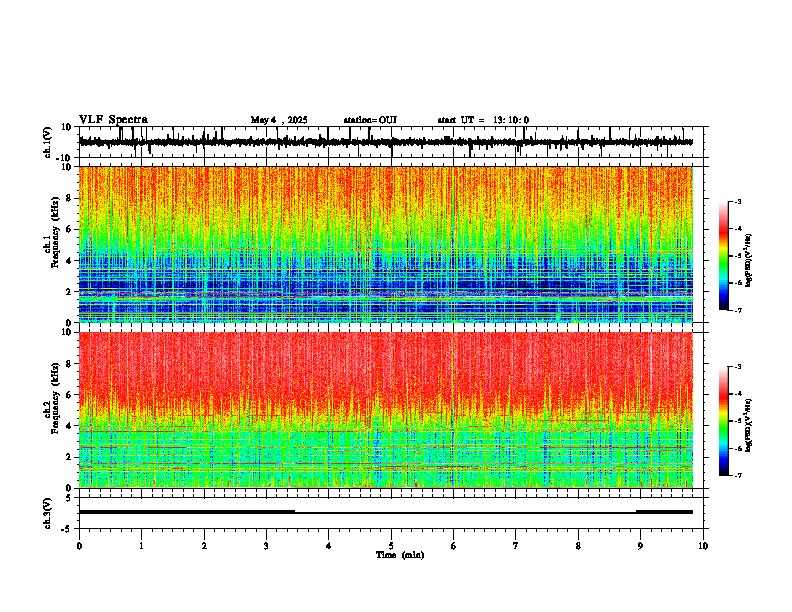Click the time axis tick label "1"
792x612 pixels.
[141, 546]
